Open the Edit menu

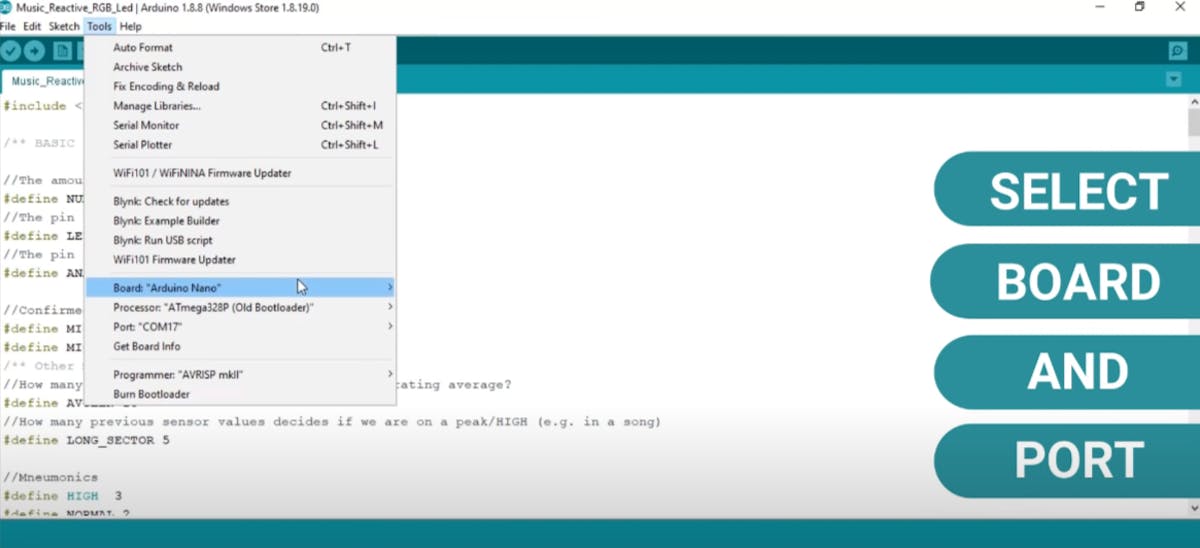[x=32, y=26]
